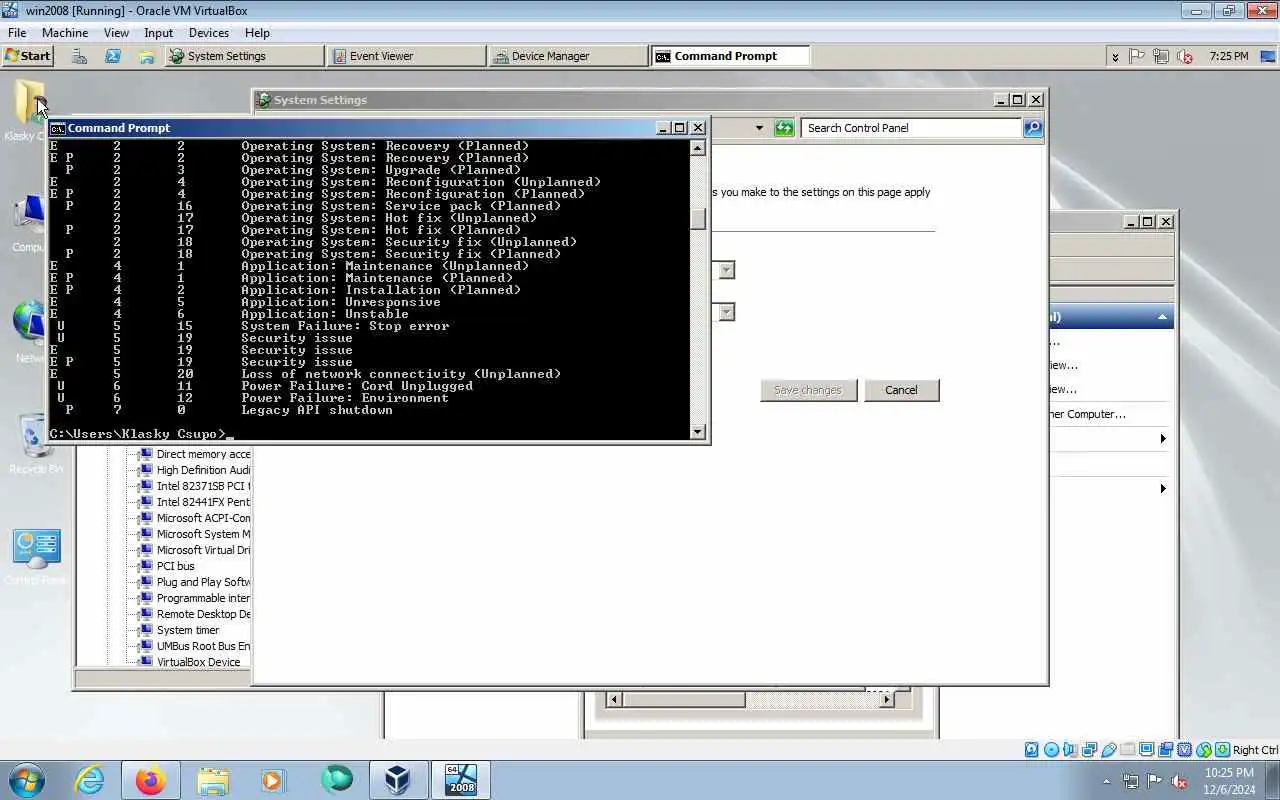Open VirtualBox Devices menu
Screen dimensions: 1280x800
[209, 33]
